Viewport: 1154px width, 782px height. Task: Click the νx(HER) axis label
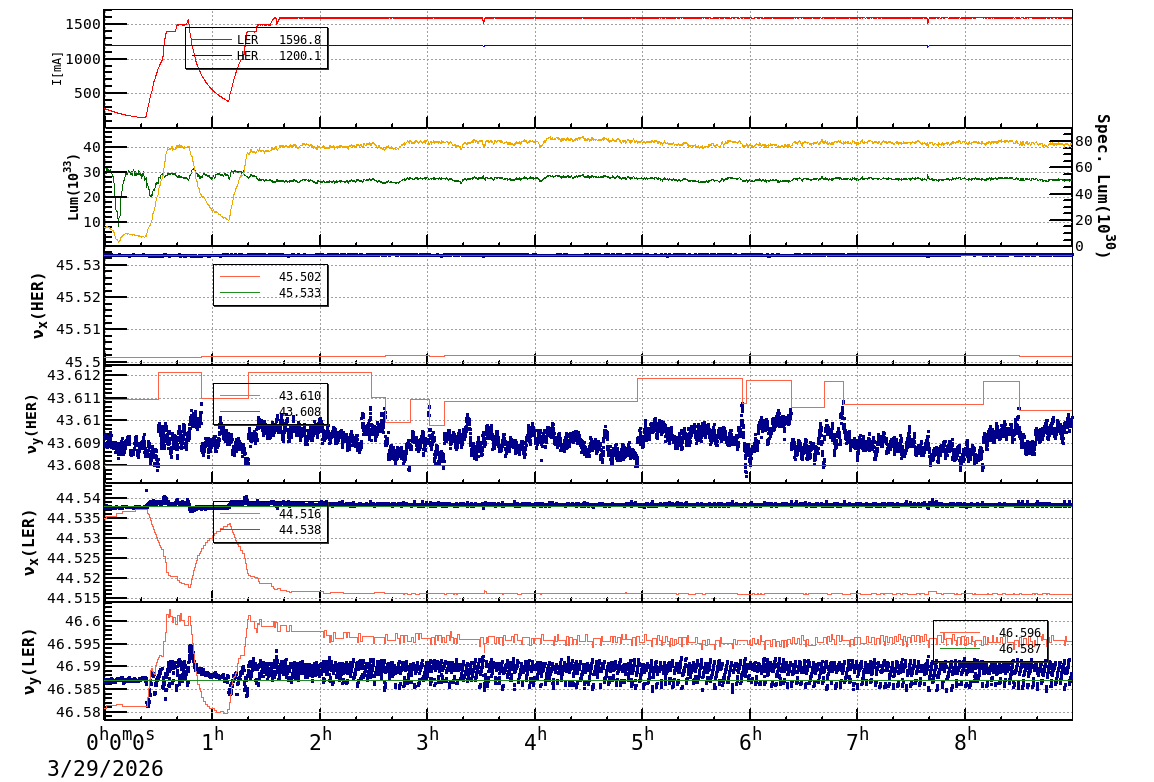click(x=39, y=305)
